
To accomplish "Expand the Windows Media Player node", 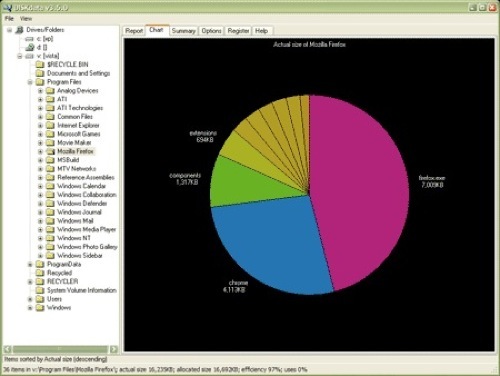I will [40, 230].
